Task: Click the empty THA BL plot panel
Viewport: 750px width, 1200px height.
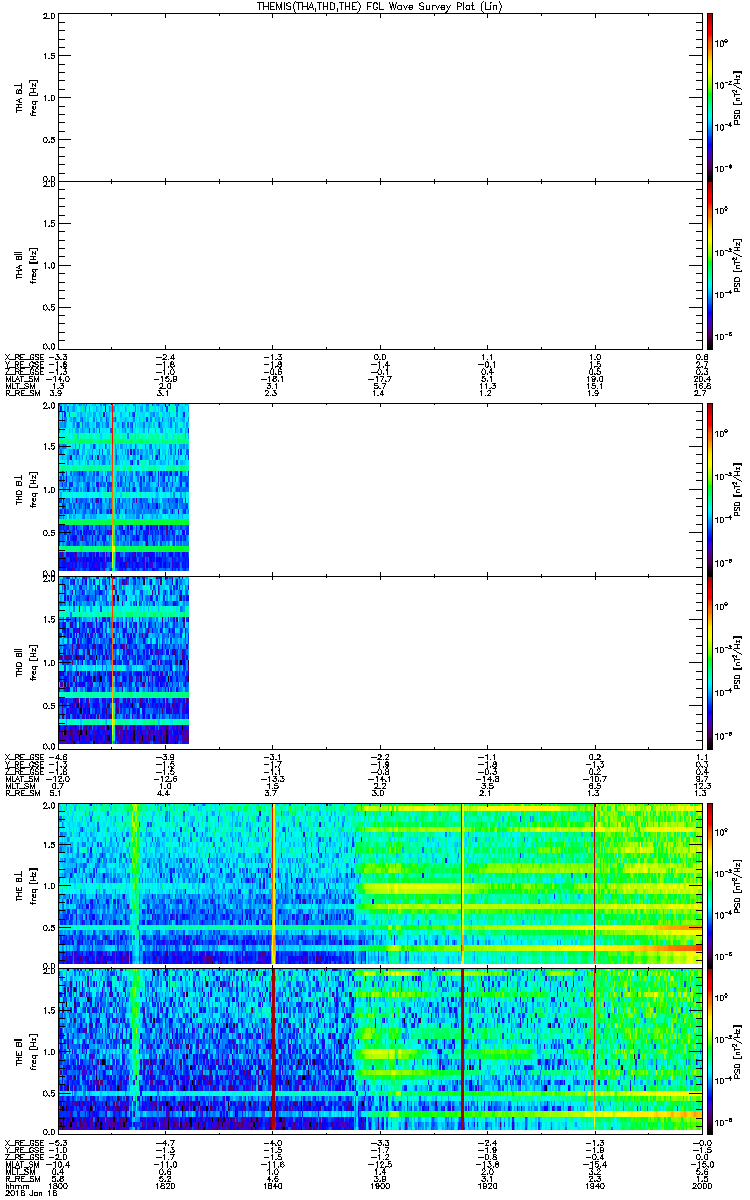Action: pos(380,95)
